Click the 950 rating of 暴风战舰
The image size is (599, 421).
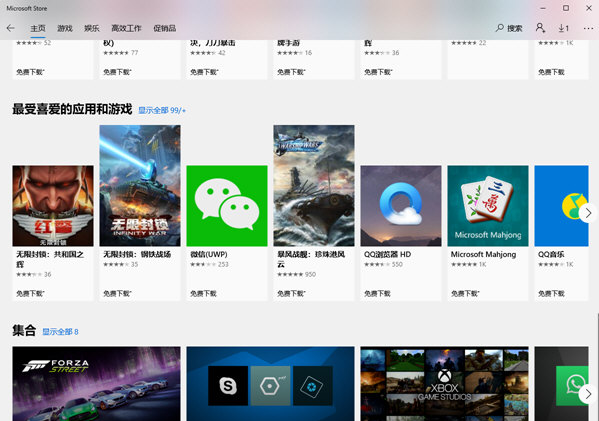tap(296, 274)
